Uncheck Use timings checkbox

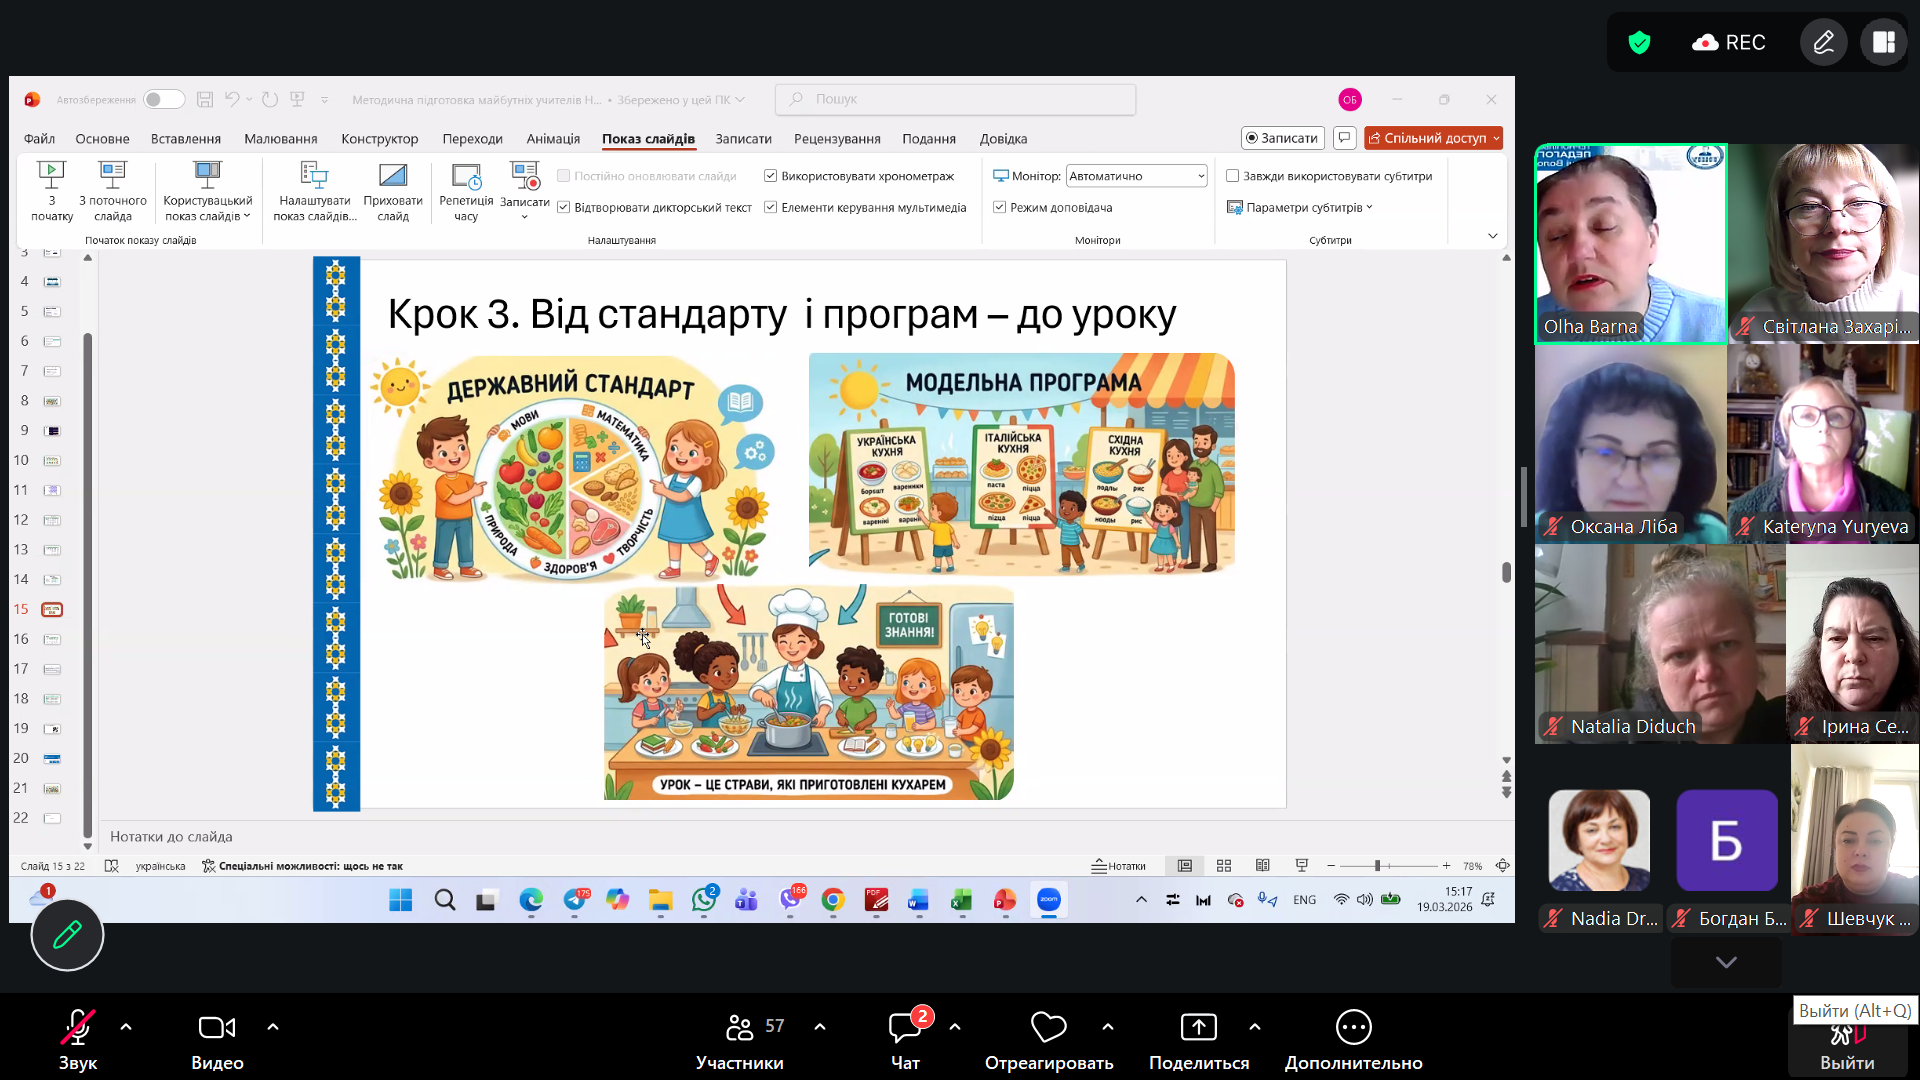[771, 176]
